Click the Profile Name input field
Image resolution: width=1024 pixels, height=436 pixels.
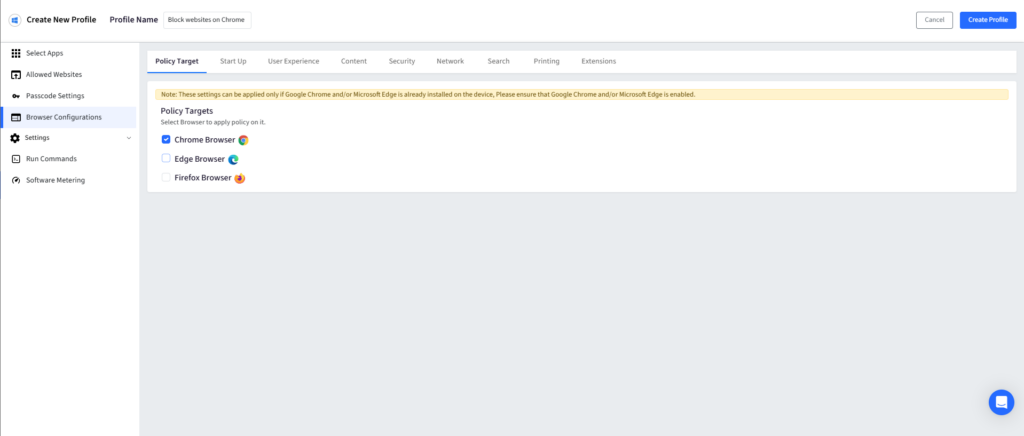pos(207,20)
